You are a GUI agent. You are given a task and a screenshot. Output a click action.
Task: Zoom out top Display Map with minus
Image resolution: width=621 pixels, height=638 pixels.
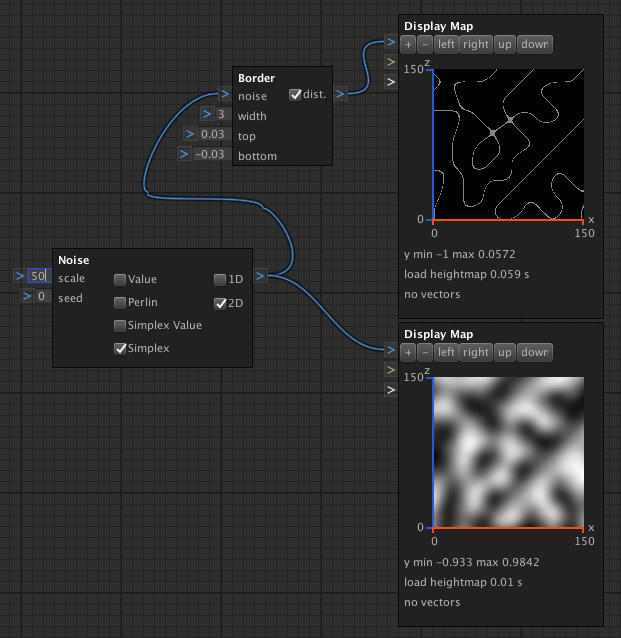[425, 44]
